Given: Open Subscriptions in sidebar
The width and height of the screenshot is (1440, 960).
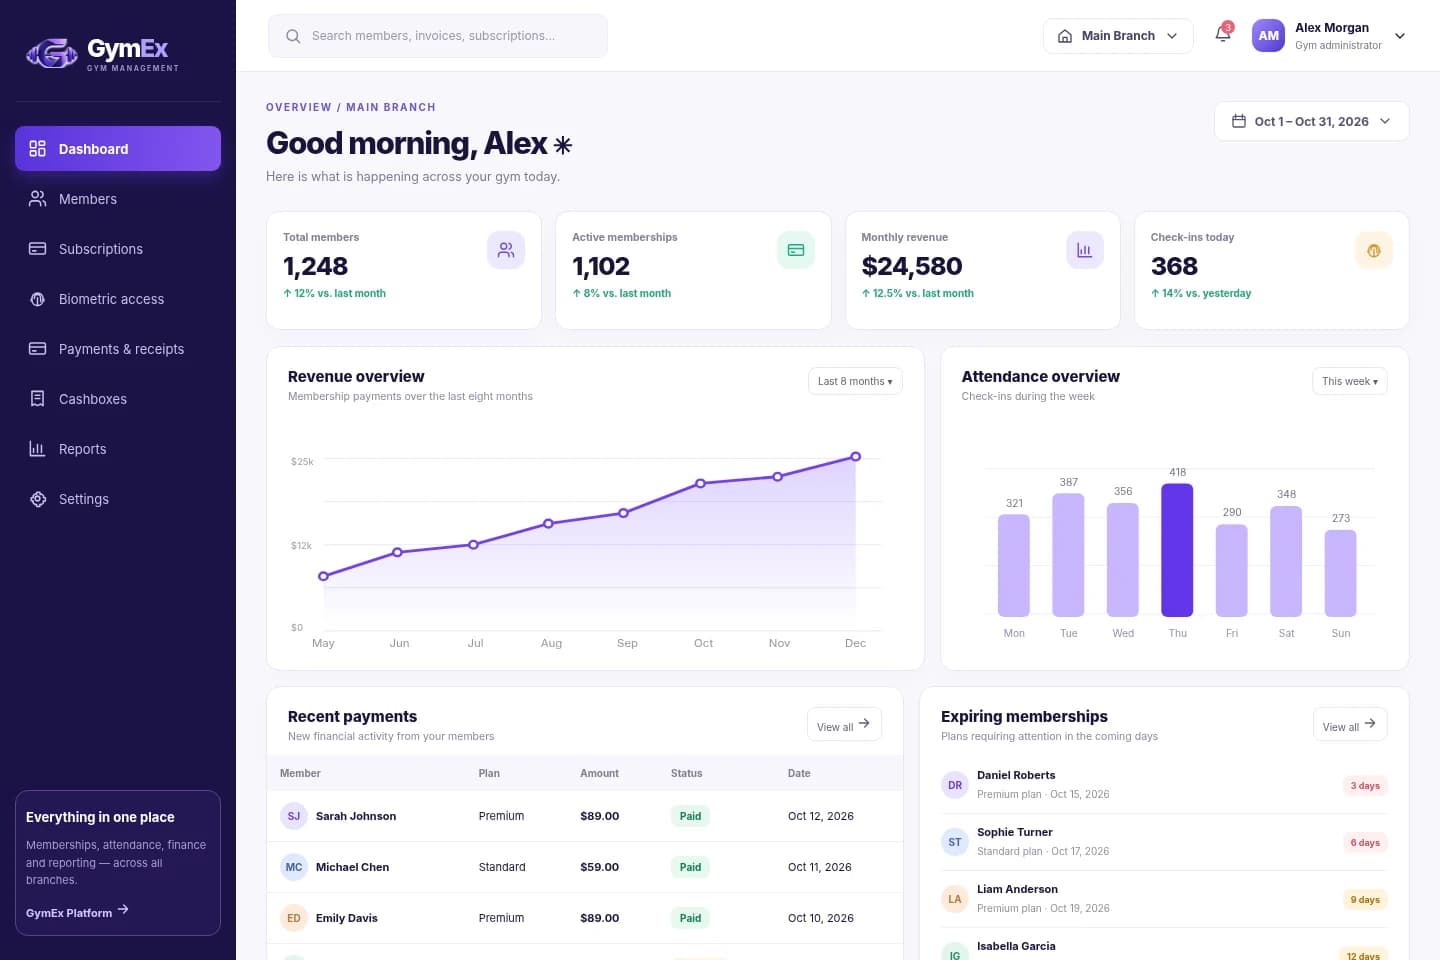Looking at the screenshot, I should click(x=118, y=249).
